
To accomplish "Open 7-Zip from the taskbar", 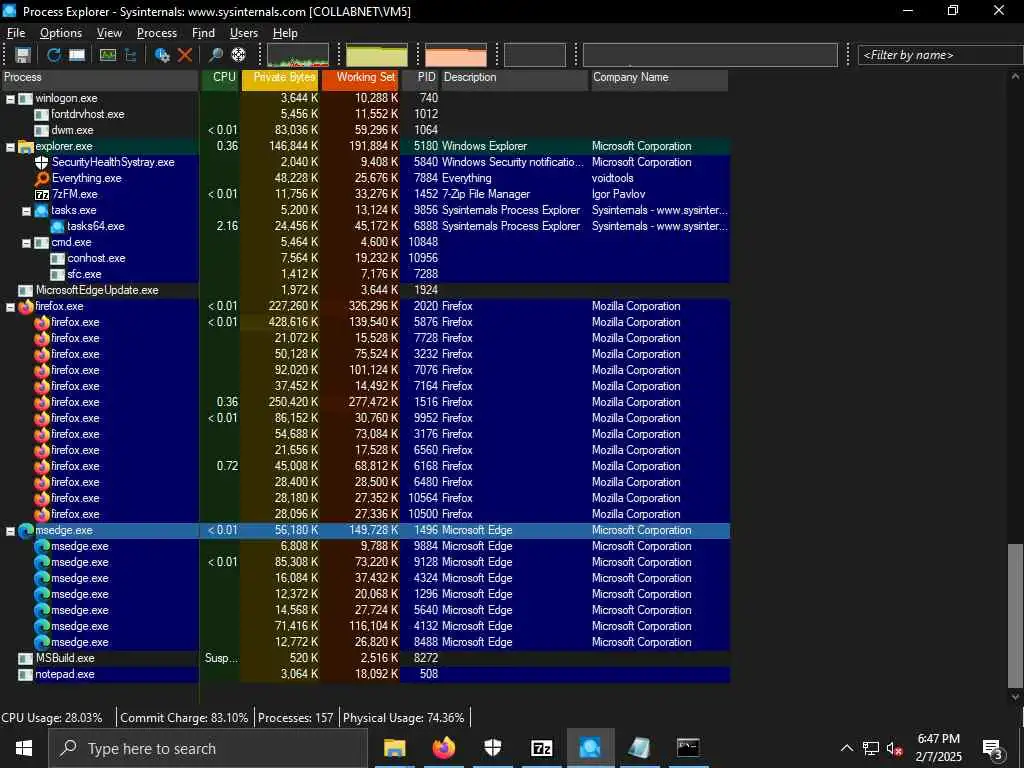I will click(541, 748).
